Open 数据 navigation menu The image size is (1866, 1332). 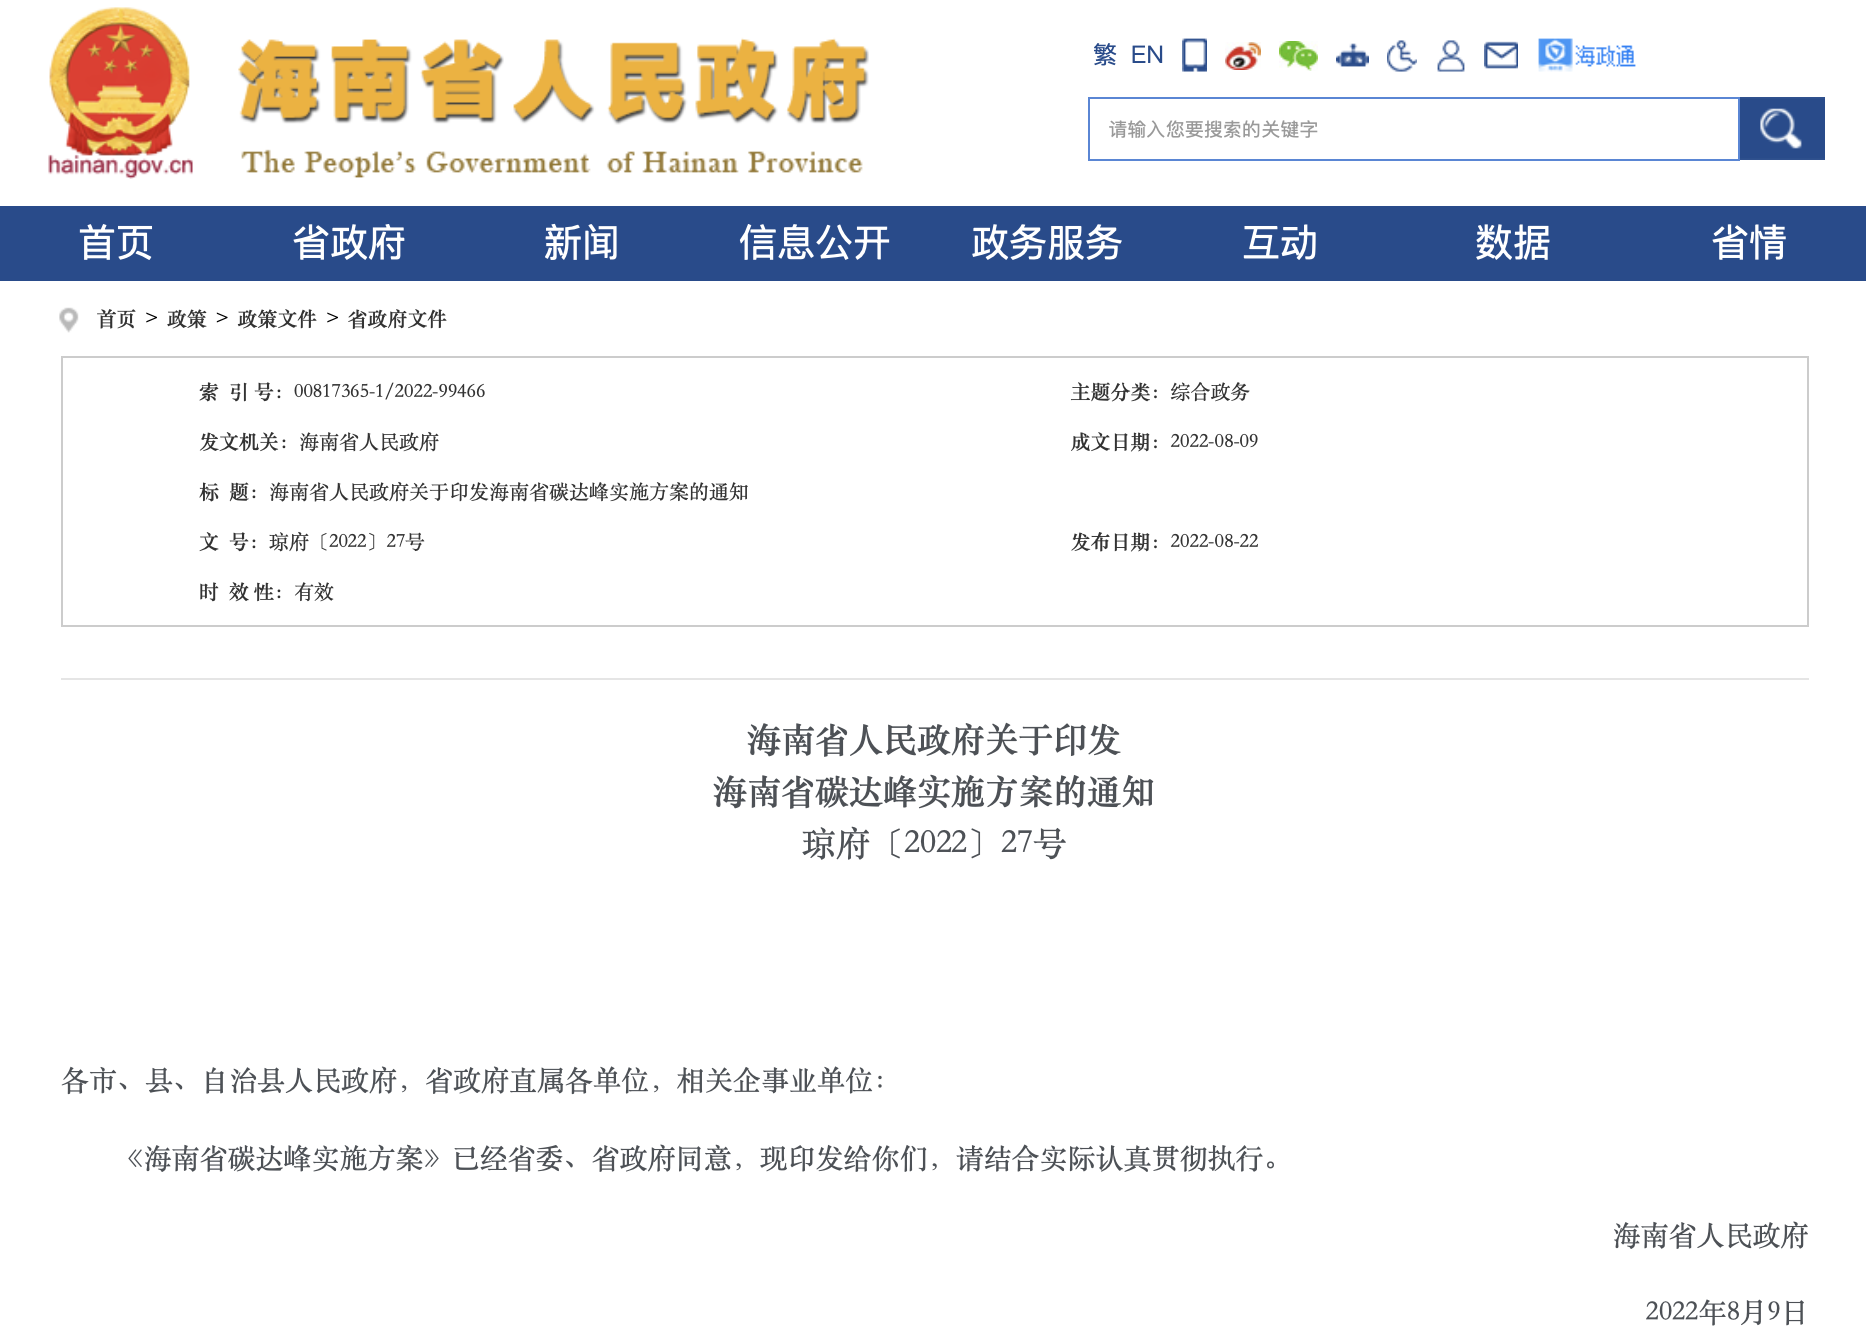pyautogui.click(x=1513, y=243)
